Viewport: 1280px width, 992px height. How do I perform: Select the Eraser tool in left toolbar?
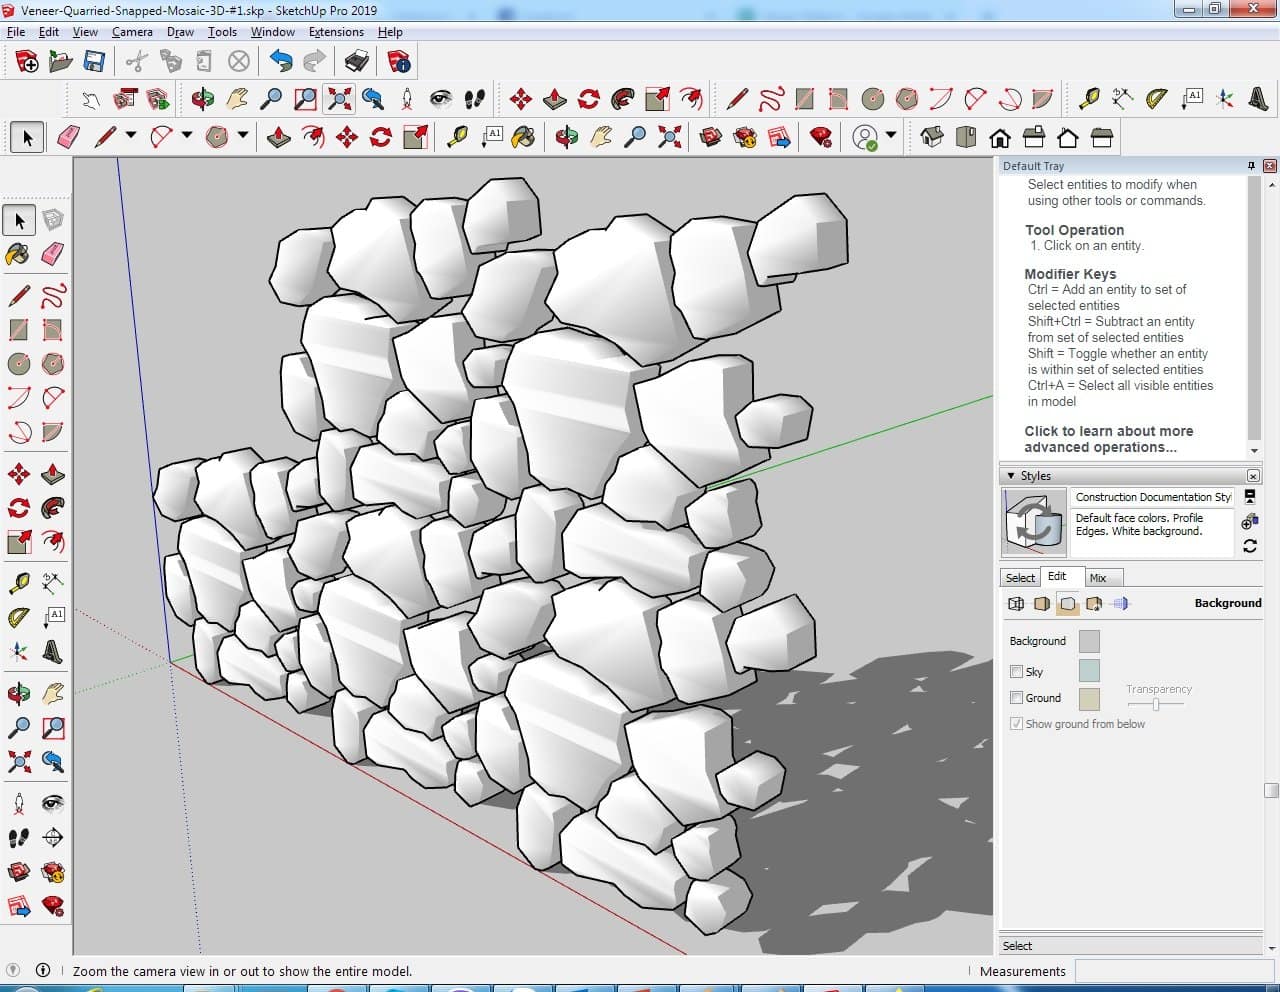[x=53, y=254]
